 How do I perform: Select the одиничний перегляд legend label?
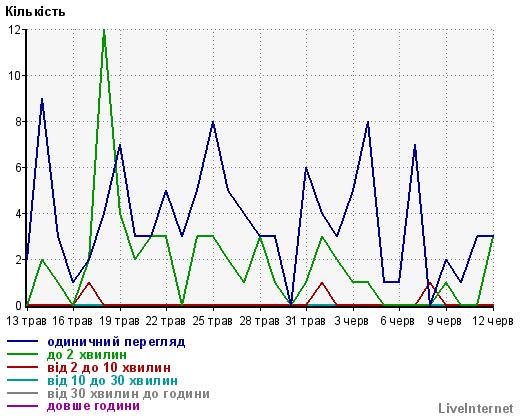click(x=116, y=342)
